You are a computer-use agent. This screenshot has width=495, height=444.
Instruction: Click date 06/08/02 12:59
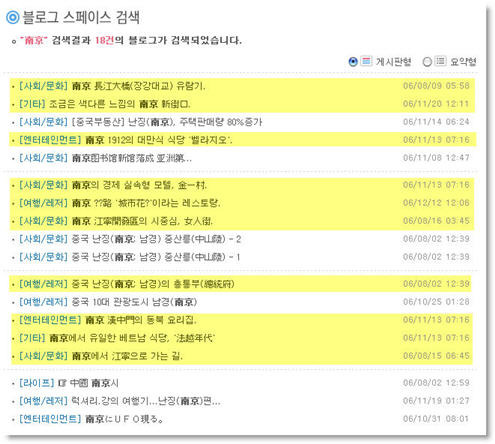436,383
